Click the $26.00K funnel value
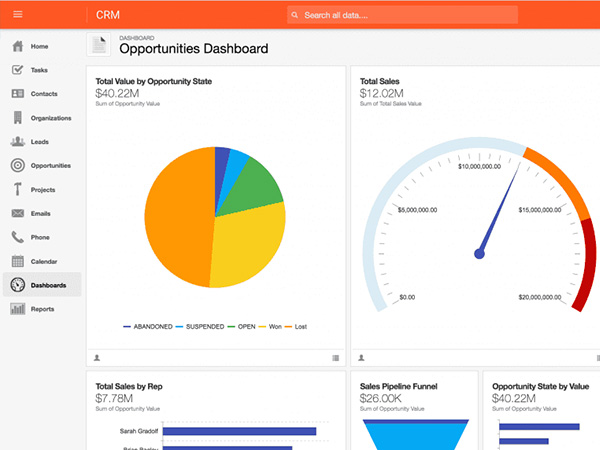The height and width of the screenshot is (450, 600). (380, 398)
